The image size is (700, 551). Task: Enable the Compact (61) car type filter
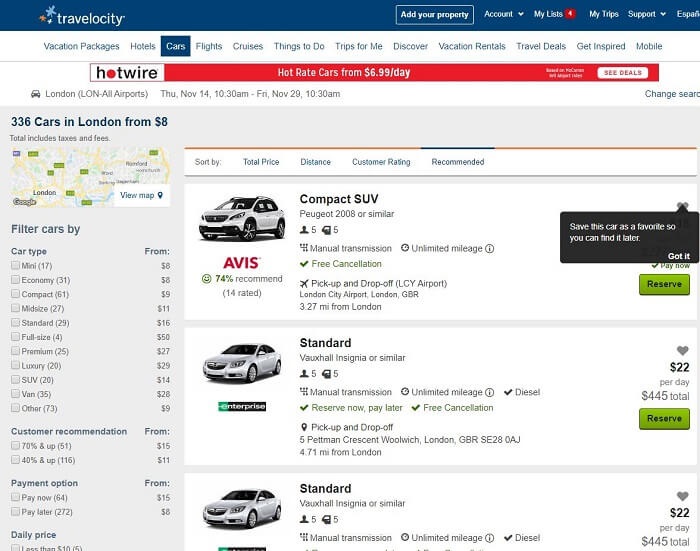click(x=15, y=294)
